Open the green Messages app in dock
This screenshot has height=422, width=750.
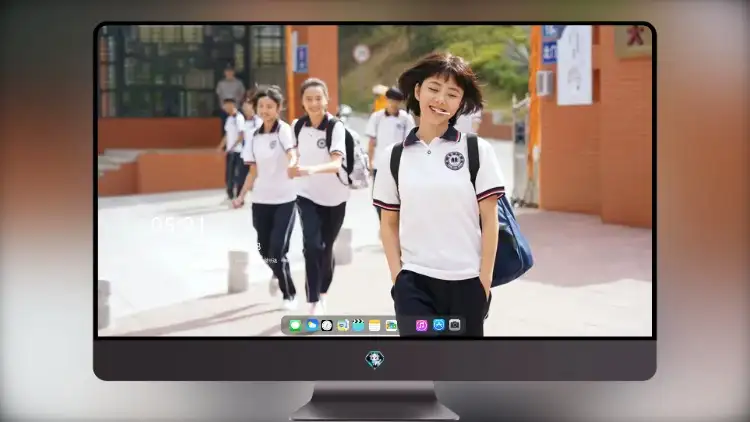(296, 325)
